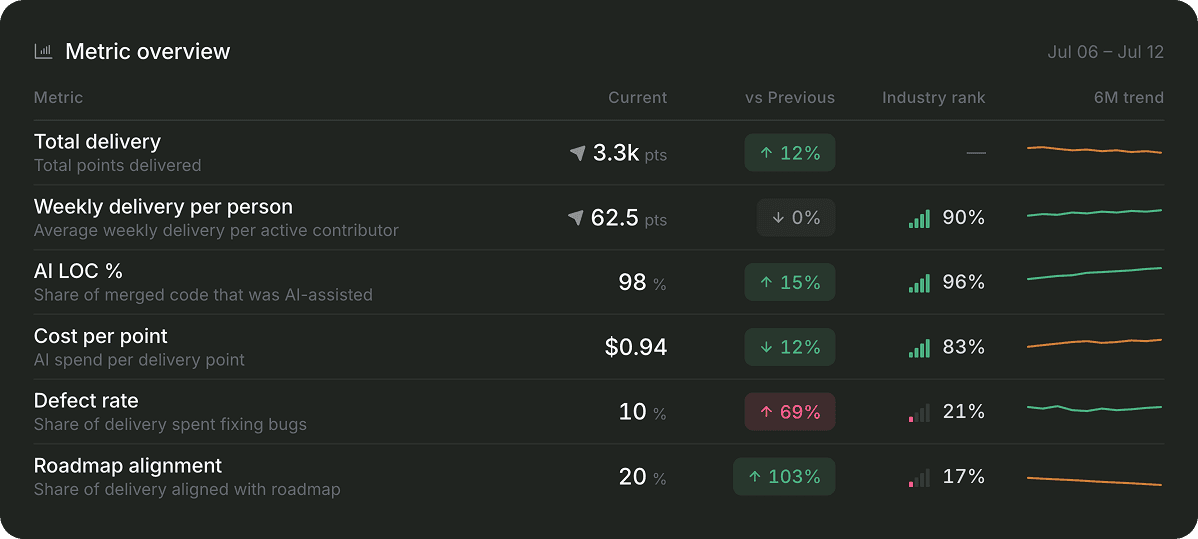
Task: Click the red 69% Defect rate change badge
Action: (x=790, y=412)
